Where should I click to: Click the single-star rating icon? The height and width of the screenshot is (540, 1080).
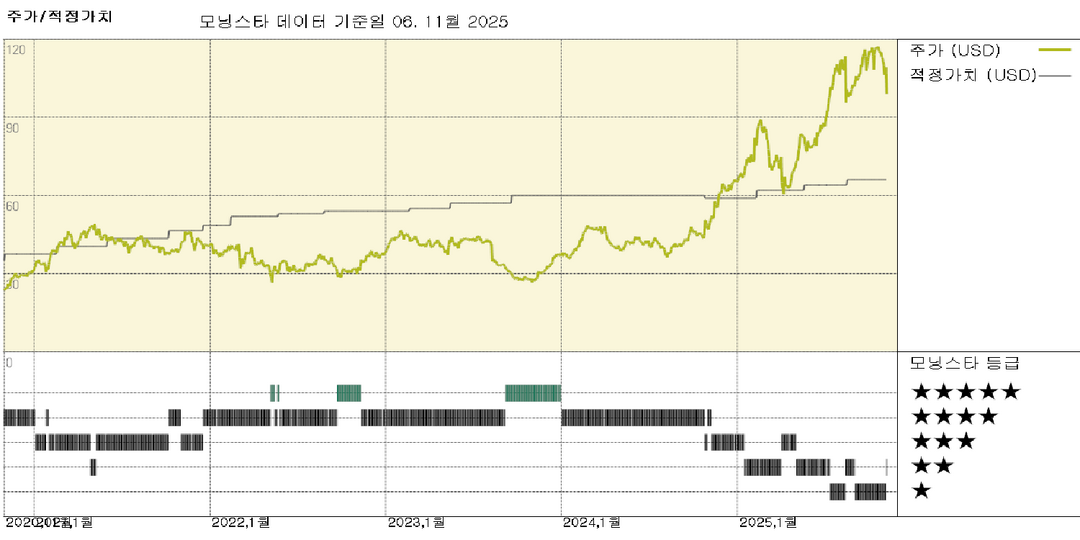coord(921,491)
